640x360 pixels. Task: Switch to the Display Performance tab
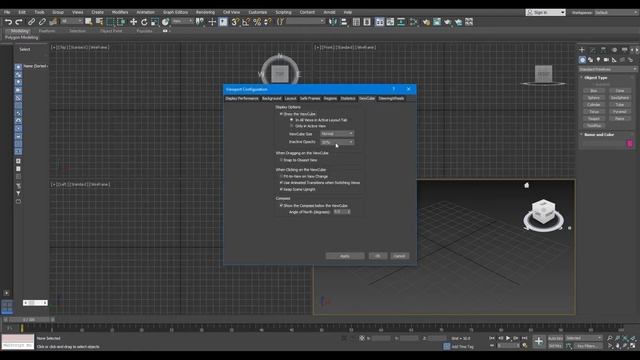242,98
